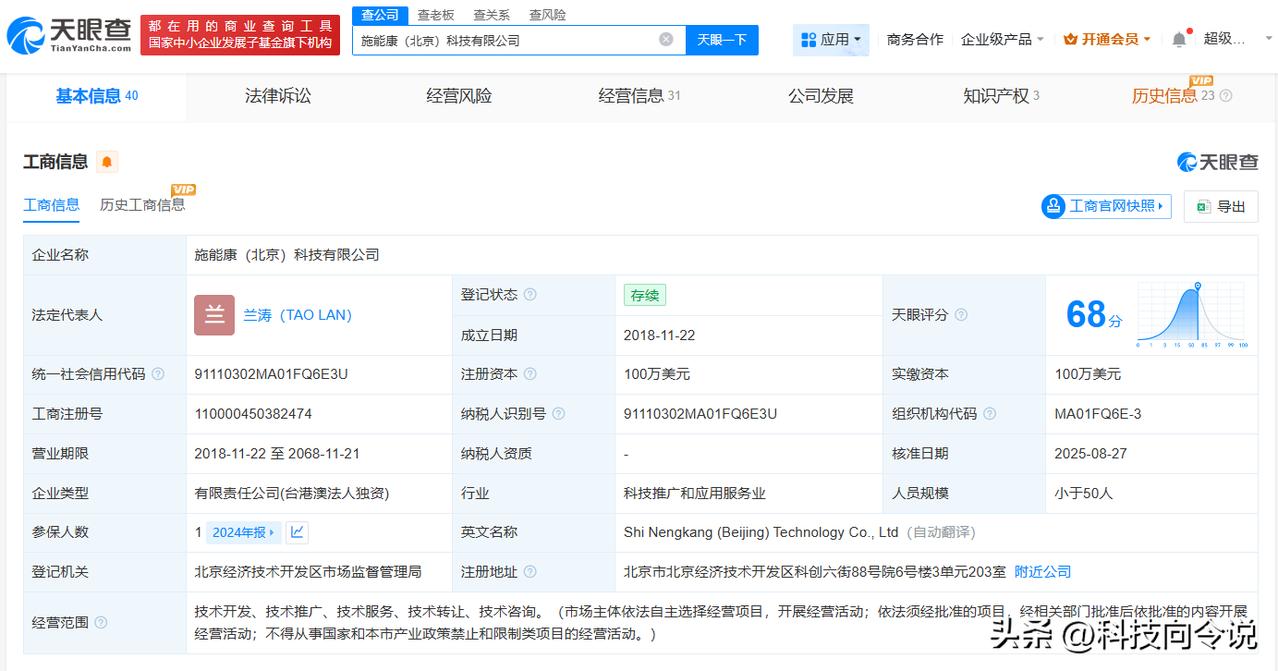1278x671 pixels.
Task: Select the 工商信息 sub-tab
Action: click(x=51, y=205)
